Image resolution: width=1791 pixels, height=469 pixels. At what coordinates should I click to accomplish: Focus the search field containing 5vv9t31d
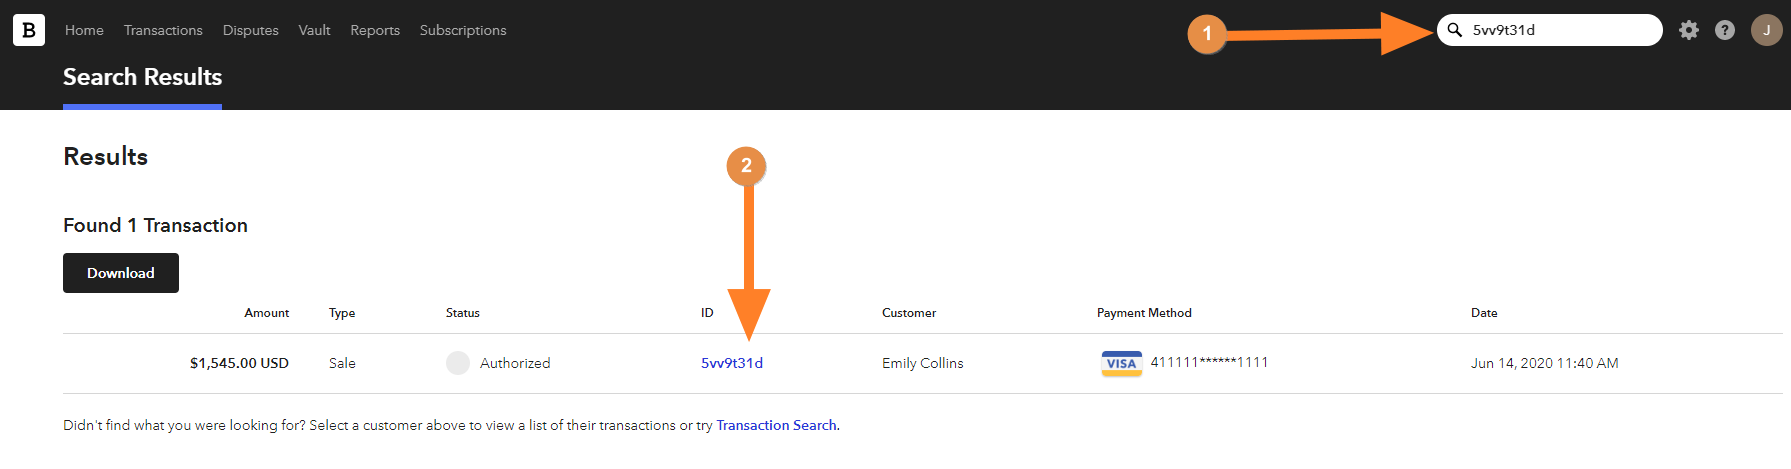point(1550,30)
